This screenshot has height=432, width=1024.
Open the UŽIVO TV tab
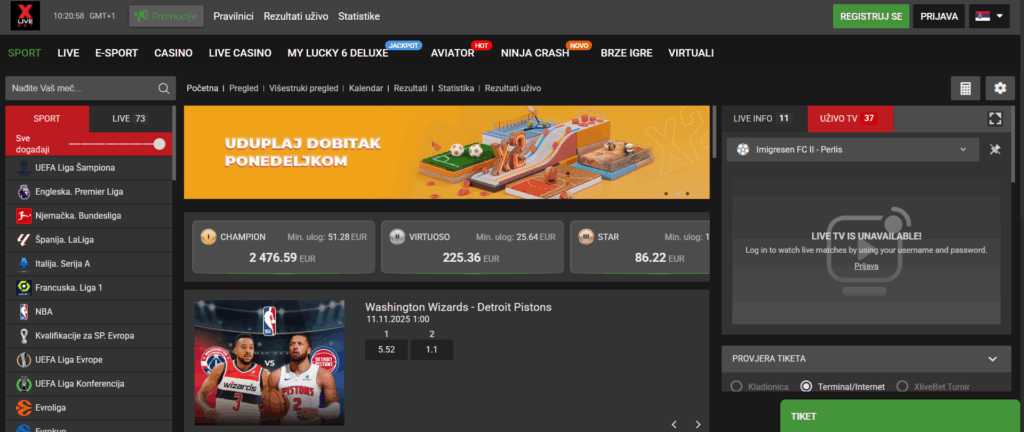[850, 118]
